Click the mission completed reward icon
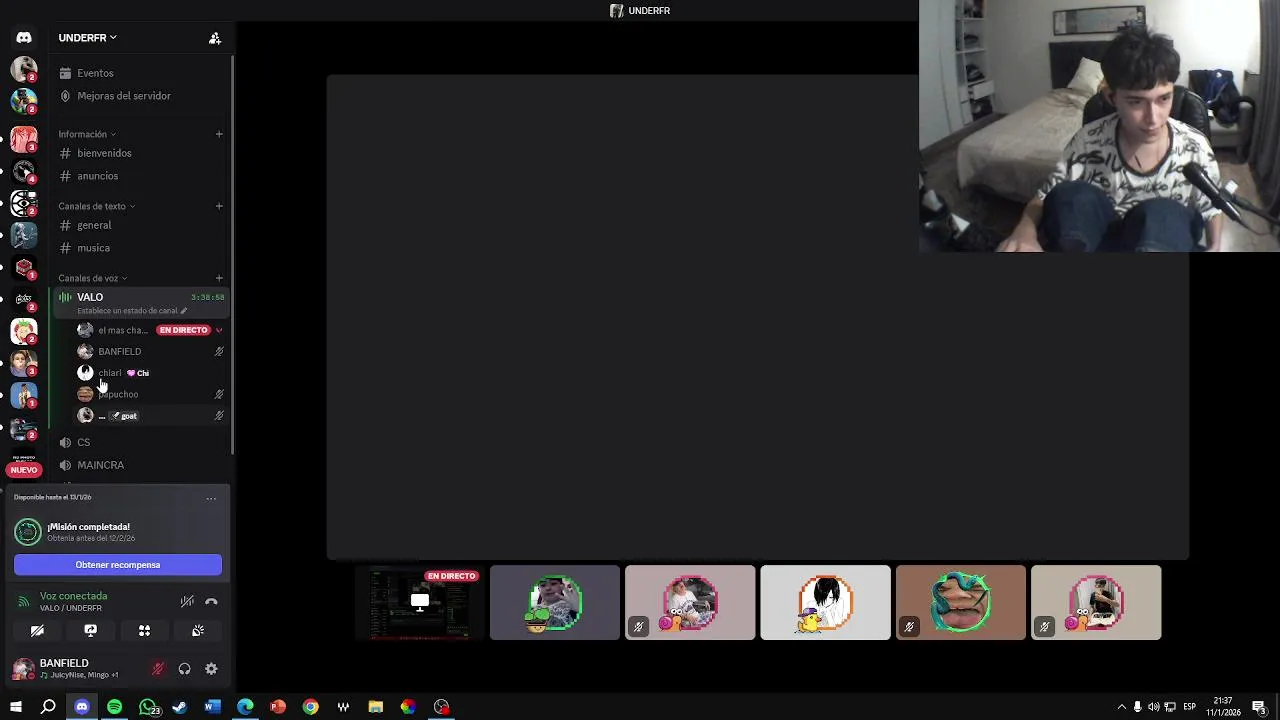 tap(28, 532)
